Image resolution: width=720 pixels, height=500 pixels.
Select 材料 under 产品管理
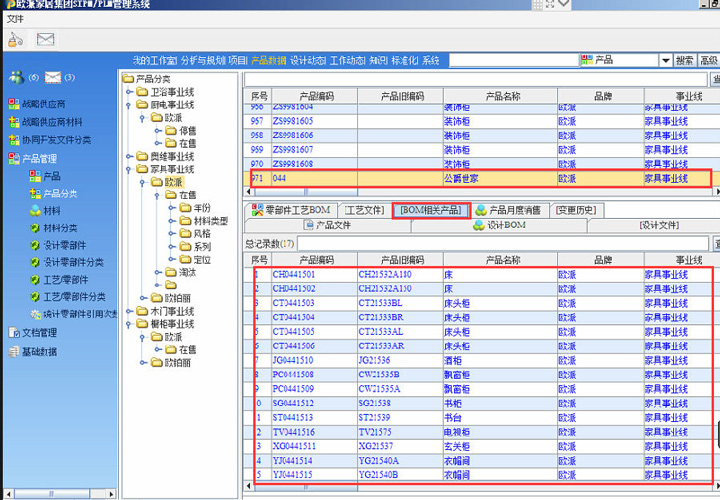click(52, 211)
